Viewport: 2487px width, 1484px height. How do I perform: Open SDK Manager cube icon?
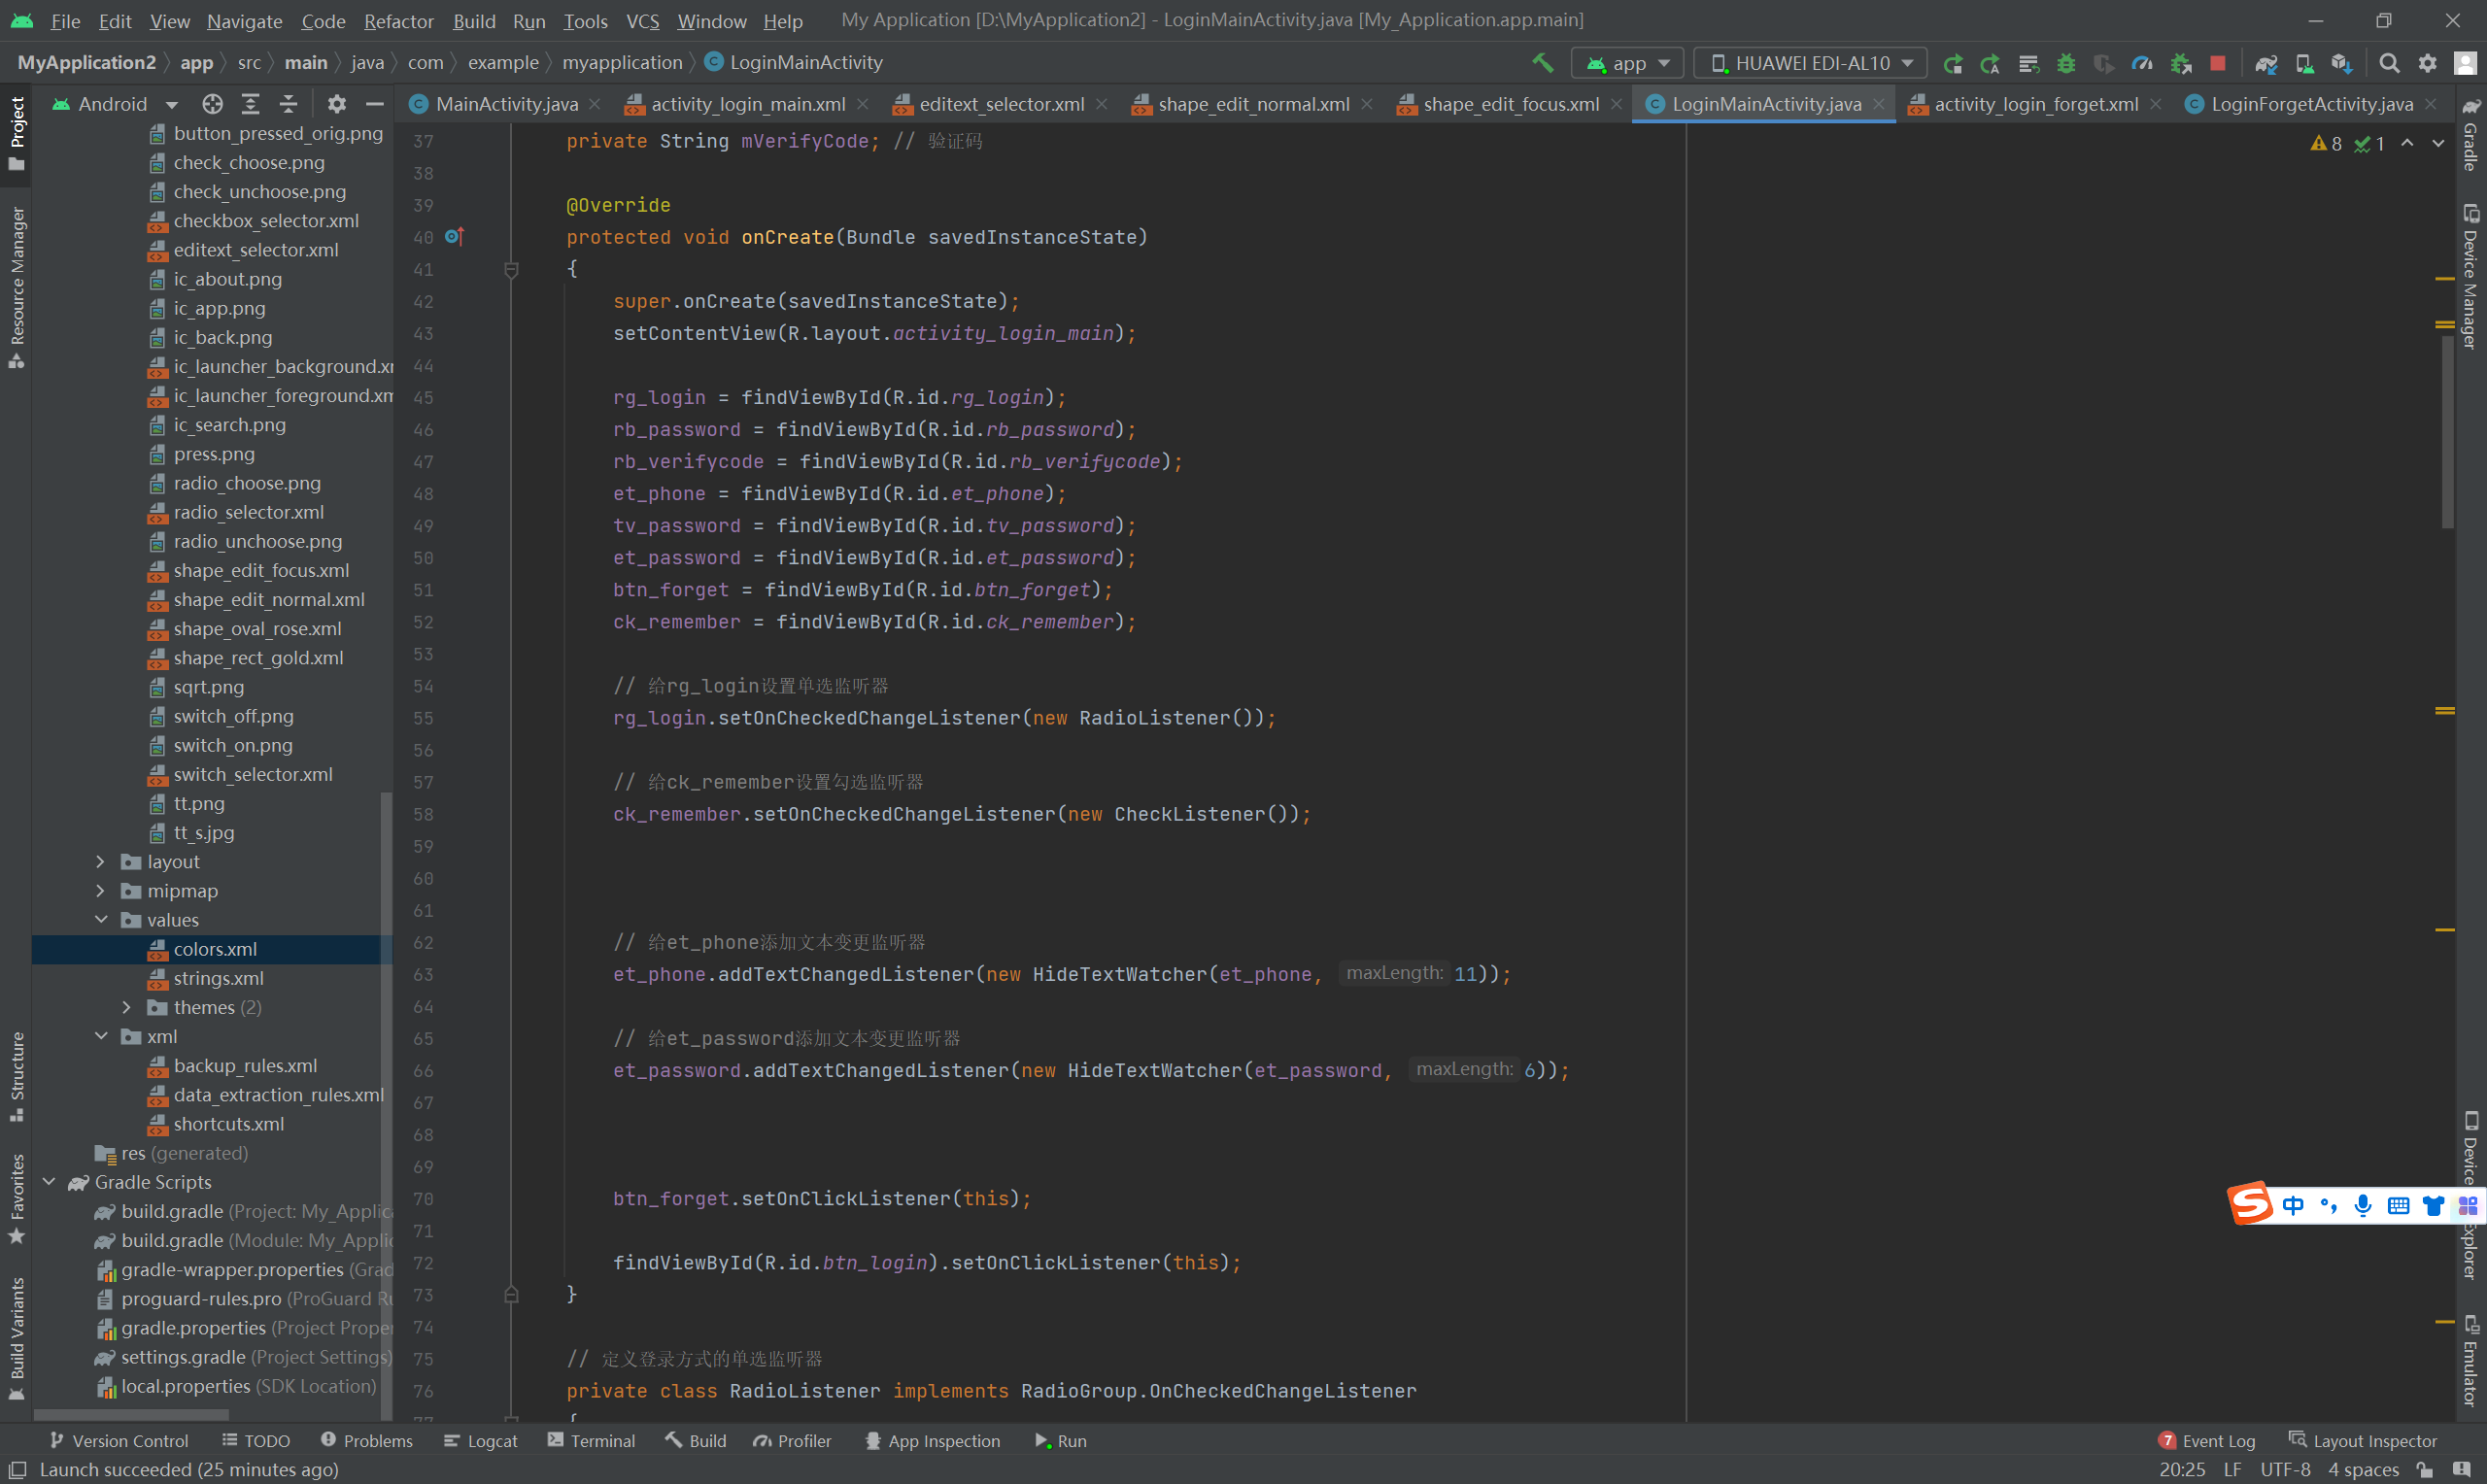click(2341, 63)
